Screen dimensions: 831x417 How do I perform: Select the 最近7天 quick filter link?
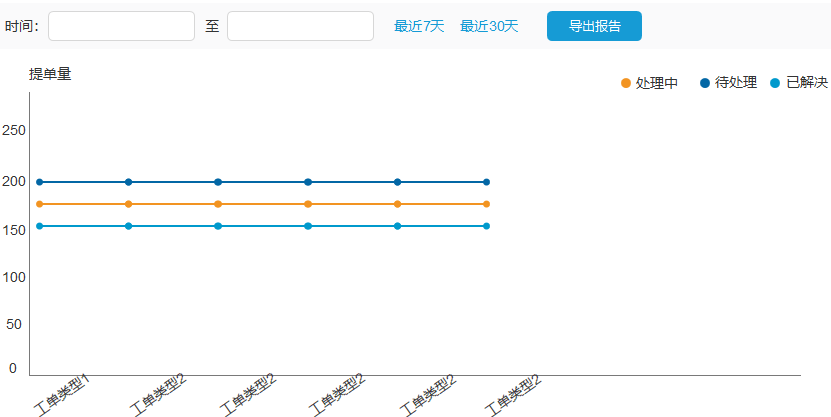[419, 26]
